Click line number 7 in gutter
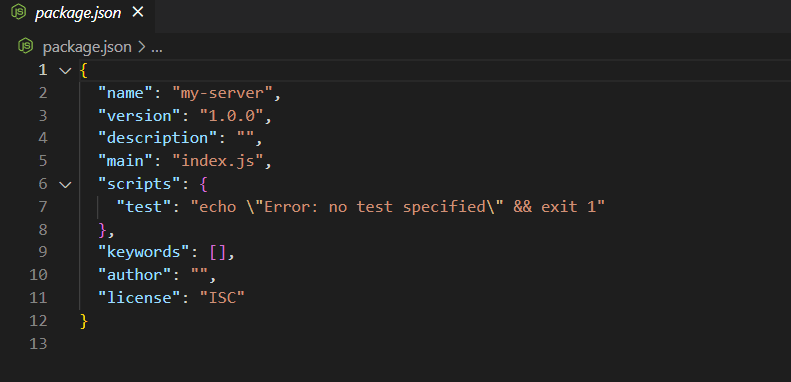 coord(42,207)
